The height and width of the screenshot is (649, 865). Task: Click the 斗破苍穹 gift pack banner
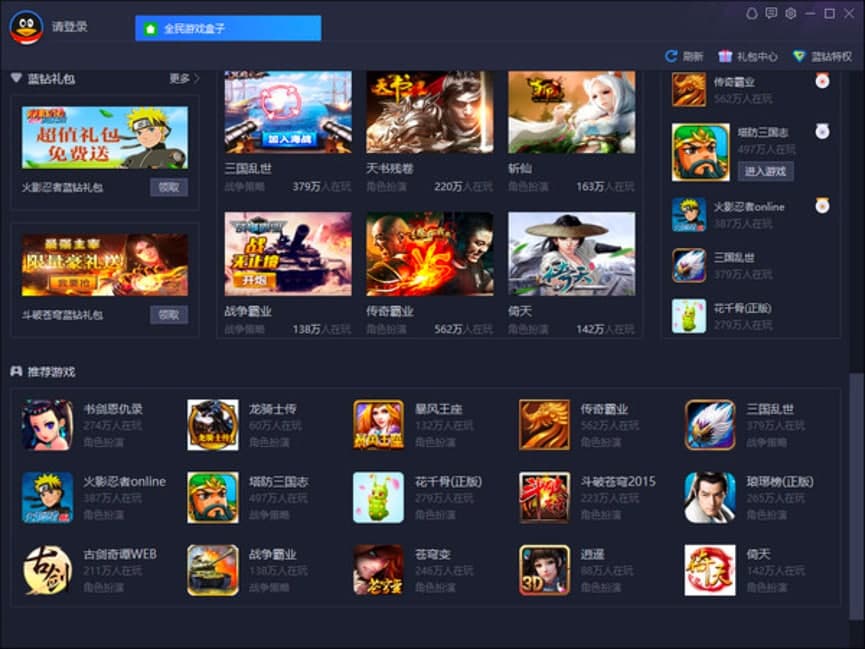click(105, 265)
